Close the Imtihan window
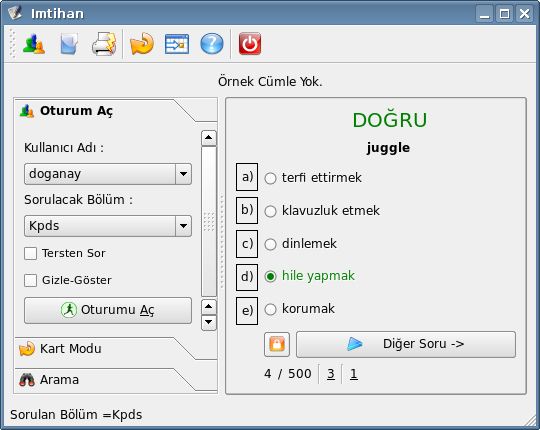Screen dimensions: 540x430 pos(525,14)
